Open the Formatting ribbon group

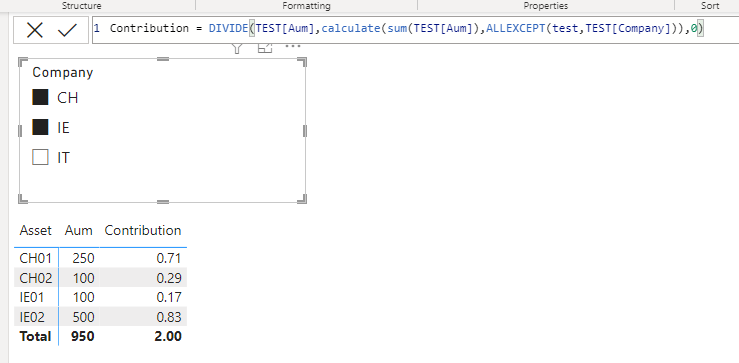coord(306,6)
